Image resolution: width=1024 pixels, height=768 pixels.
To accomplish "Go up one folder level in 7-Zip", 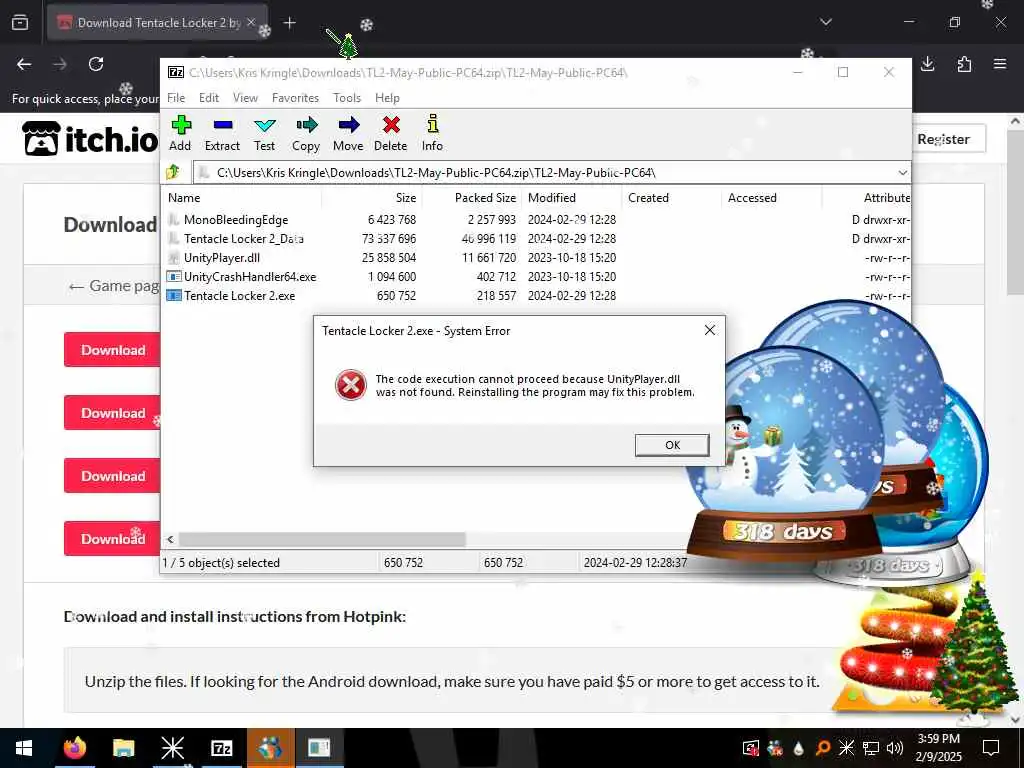I will click(173, 172).
